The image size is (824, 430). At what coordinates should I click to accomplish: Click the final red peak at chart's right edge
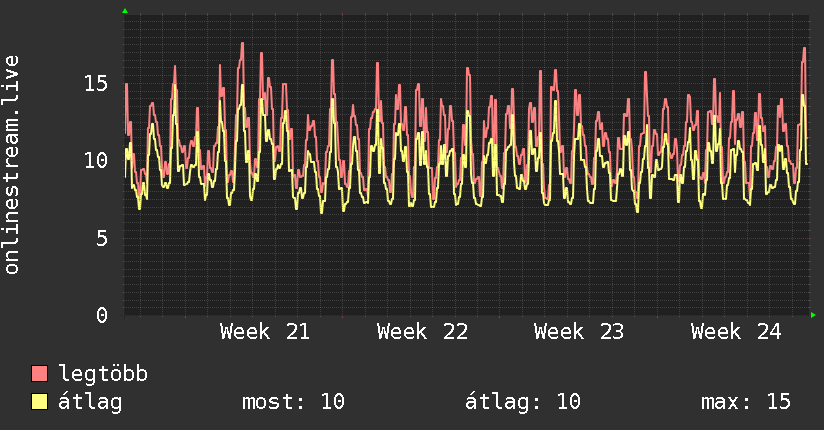[x=804, y=49]
